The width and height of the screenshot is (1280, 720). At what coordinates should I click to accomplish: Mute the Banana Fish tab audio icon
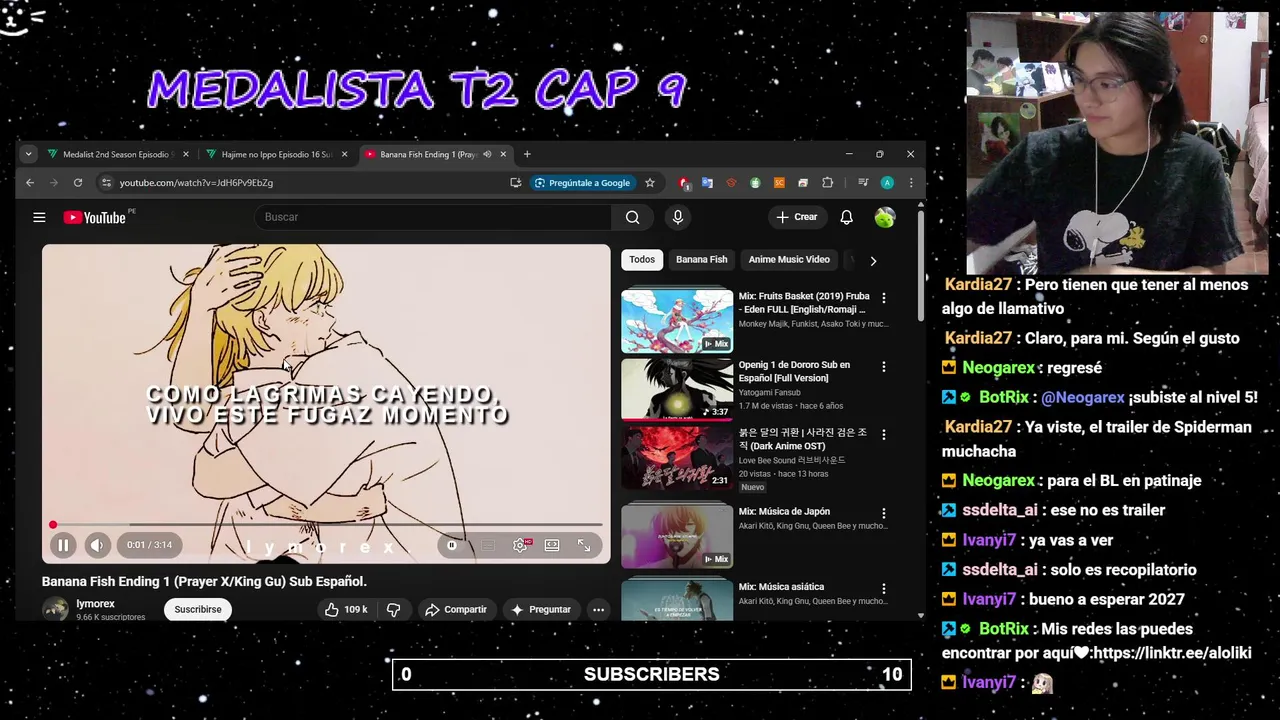point(487,154)
